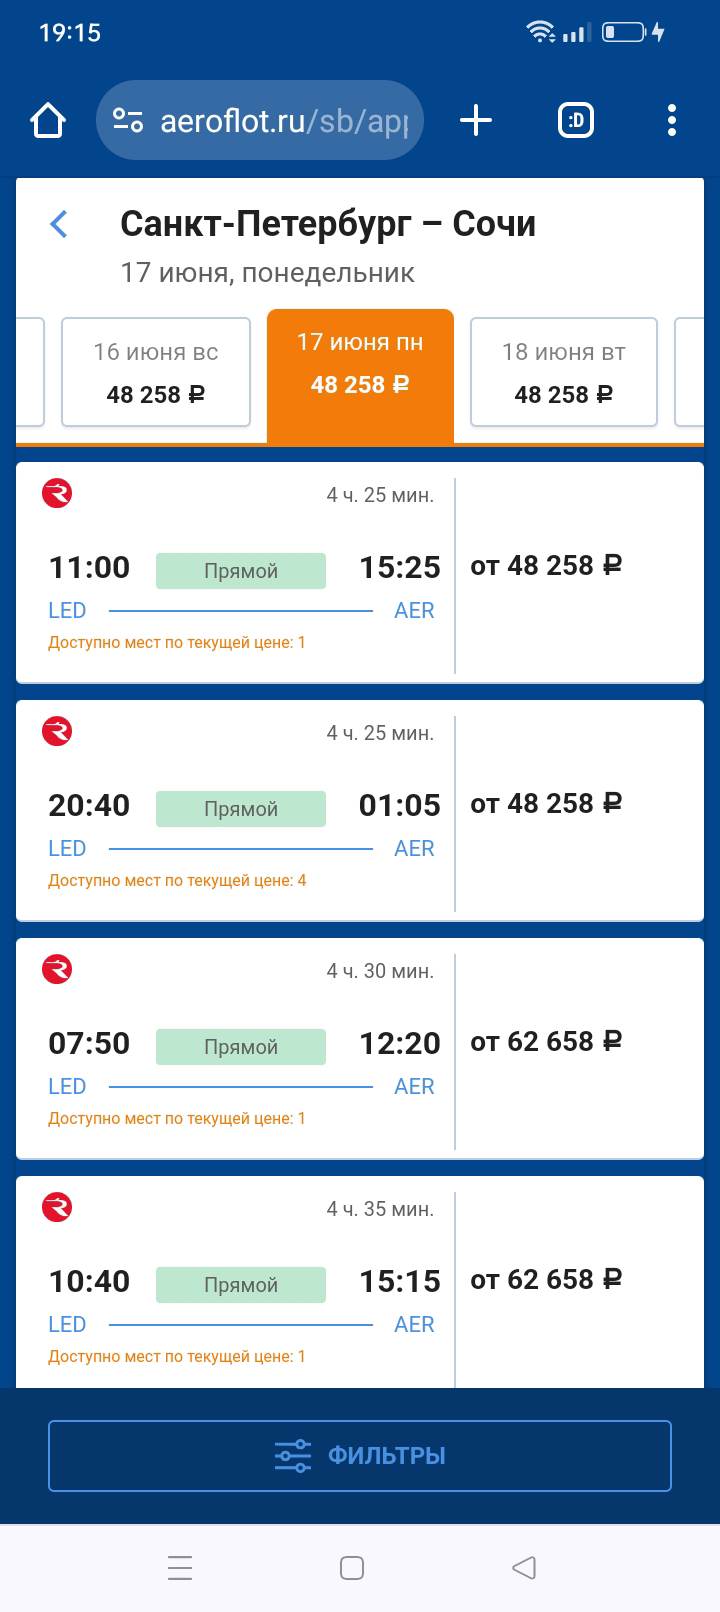
Task: Select the 16 июня вс date tab
Action: click(x=156, y=372)
